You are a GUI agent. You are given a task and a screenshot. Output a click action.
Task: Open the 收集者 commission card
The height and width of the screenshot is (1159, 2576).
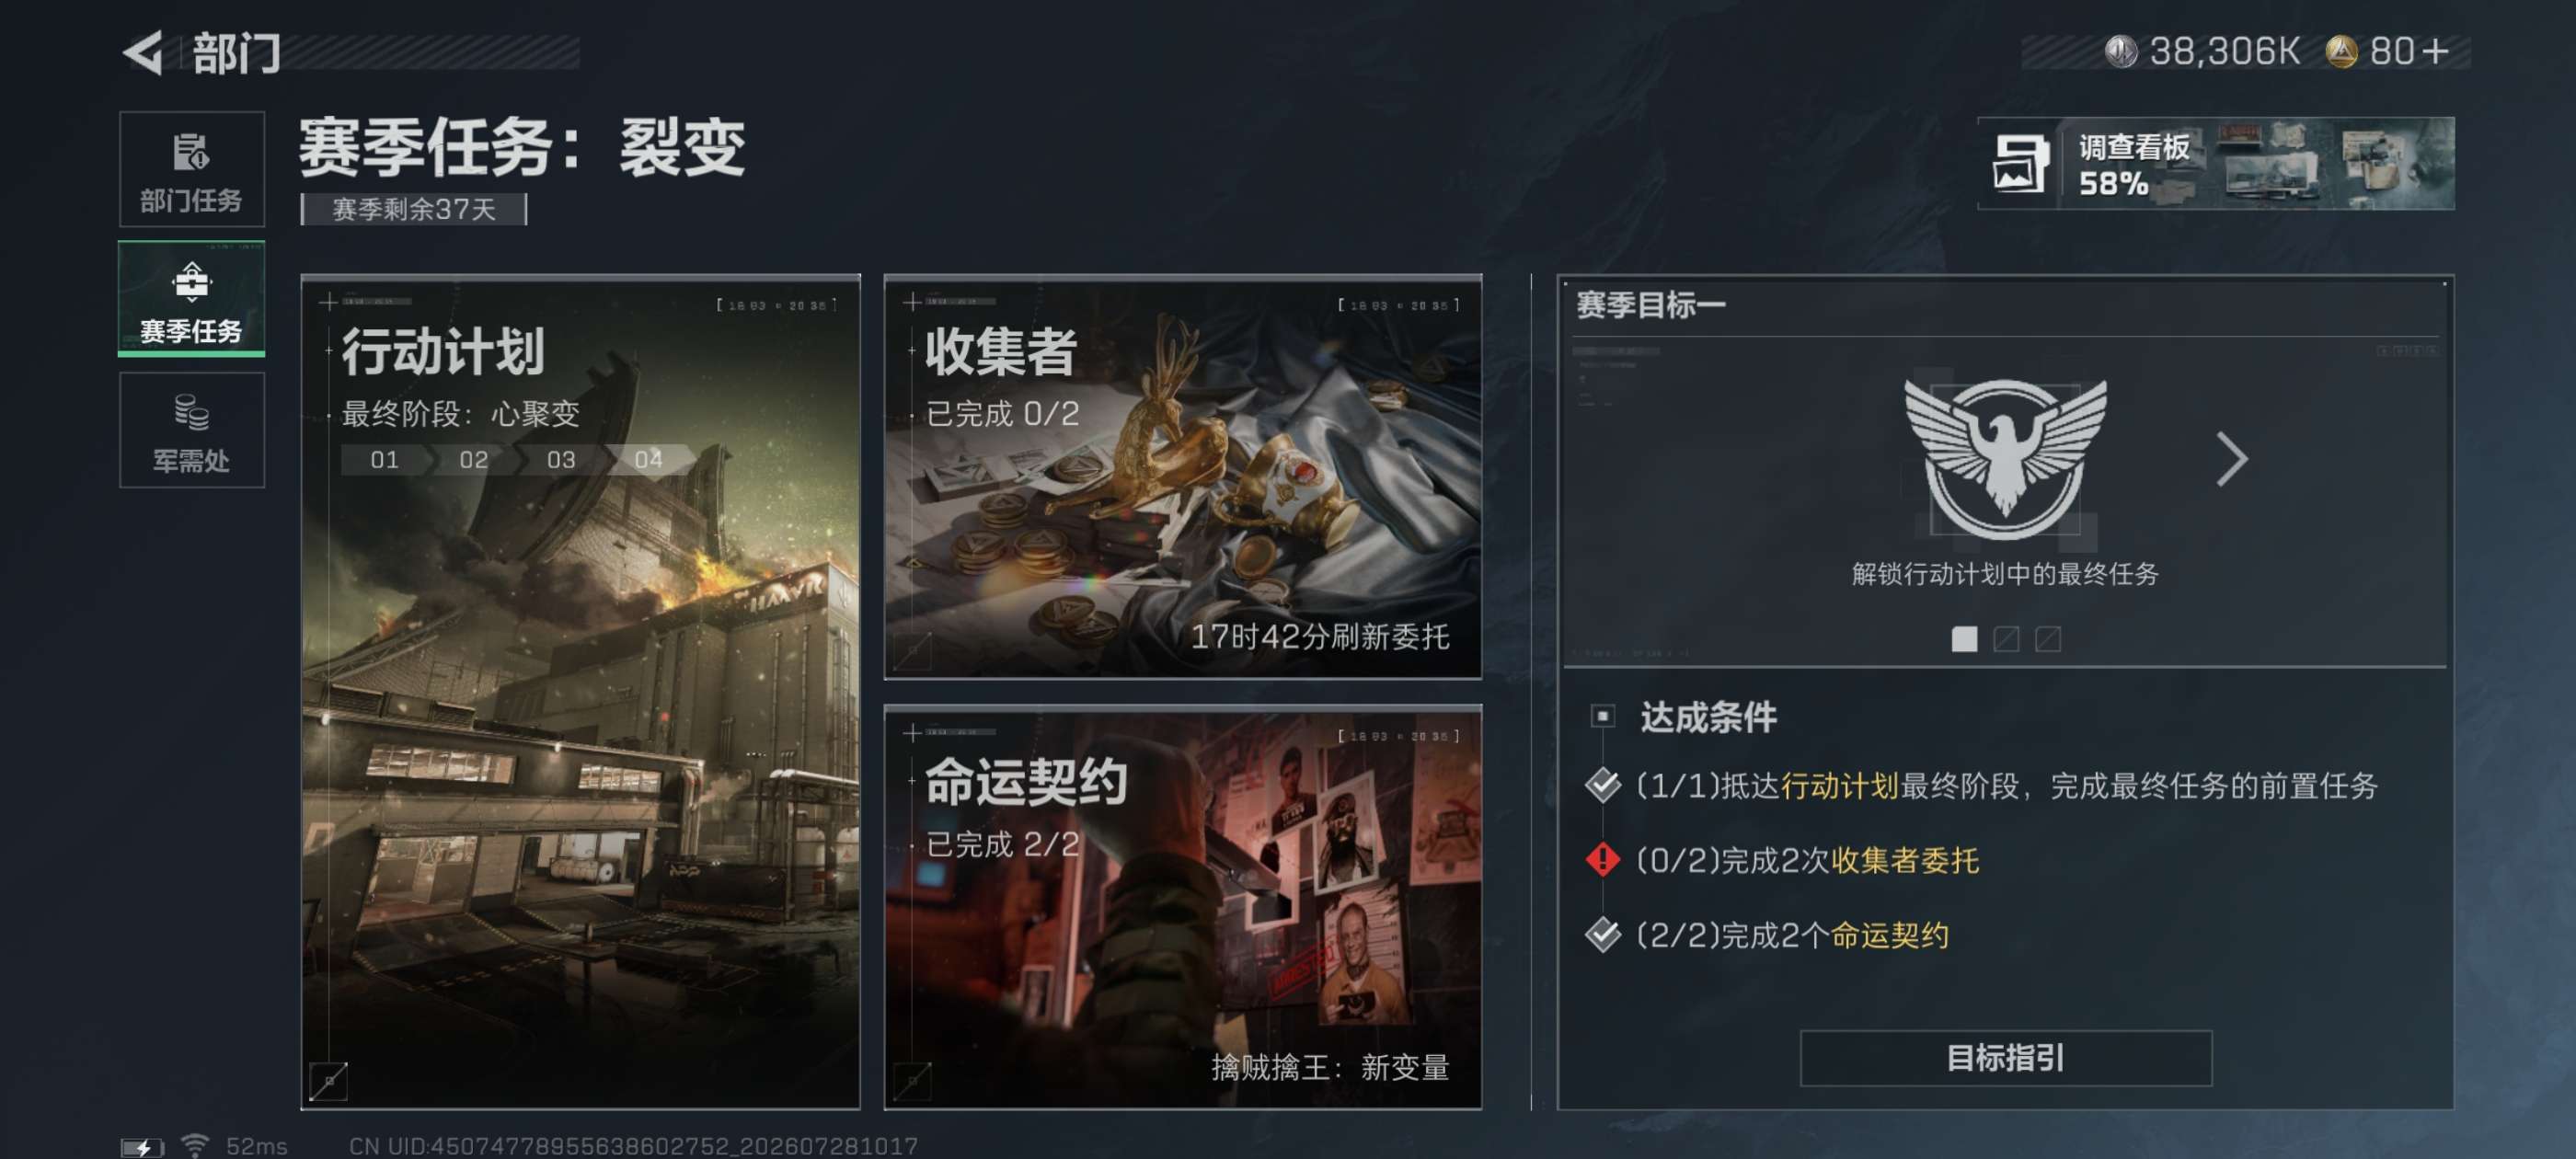point(1183,477)
